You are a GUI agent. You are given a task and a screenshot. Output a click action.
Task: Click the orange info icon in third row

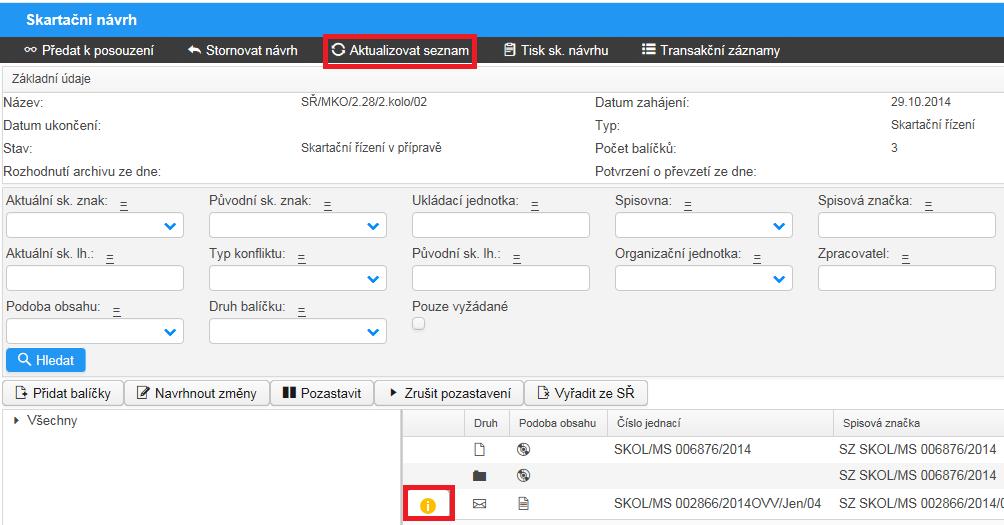(428, 505)
